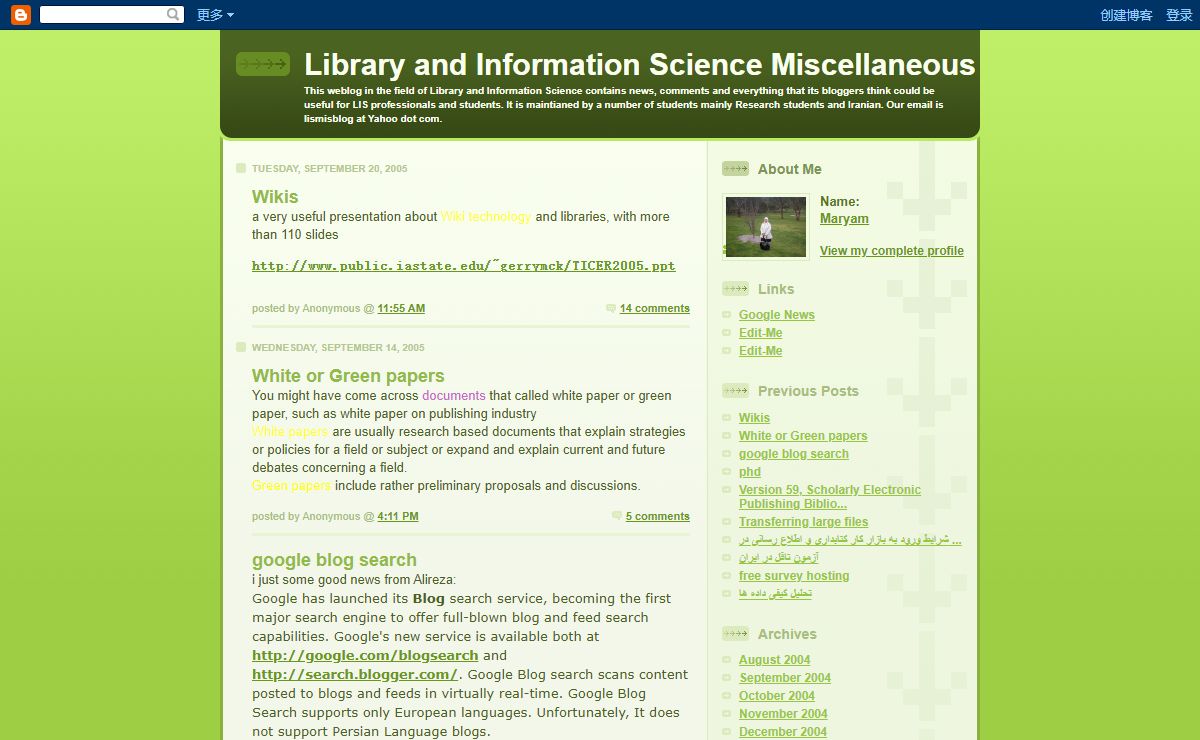The image size is (1200, 740).
Task: Click the bullet icon beside Google News
Action: 727,315
